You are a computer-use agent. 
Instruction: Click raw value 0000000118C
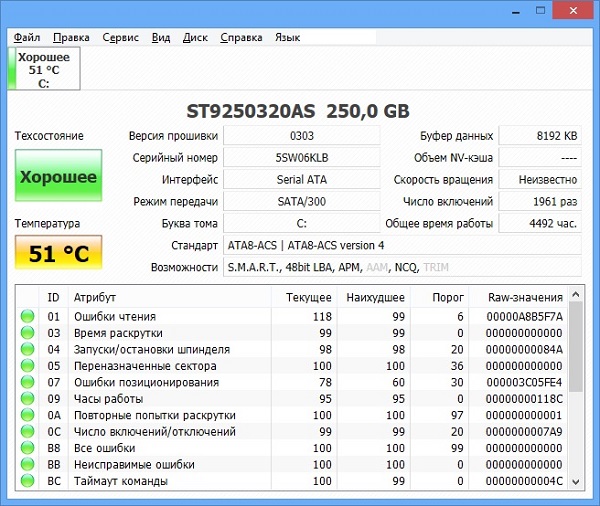tap(524, 399)
